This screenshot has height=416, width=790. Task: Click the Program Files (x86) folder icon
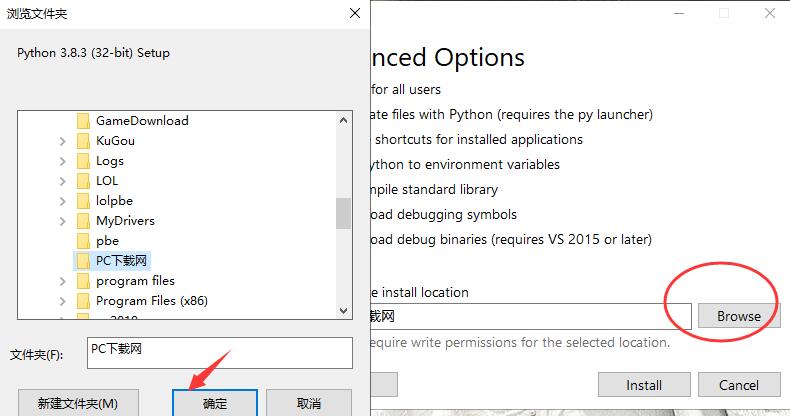pyautogui.click(x=83, y=301)
